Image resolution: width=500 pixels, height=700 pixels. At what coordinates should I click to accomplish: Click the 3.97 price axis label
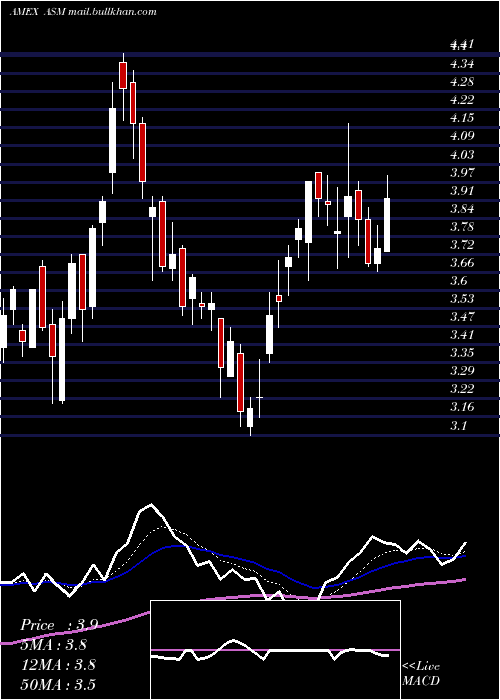pos(462,172)
